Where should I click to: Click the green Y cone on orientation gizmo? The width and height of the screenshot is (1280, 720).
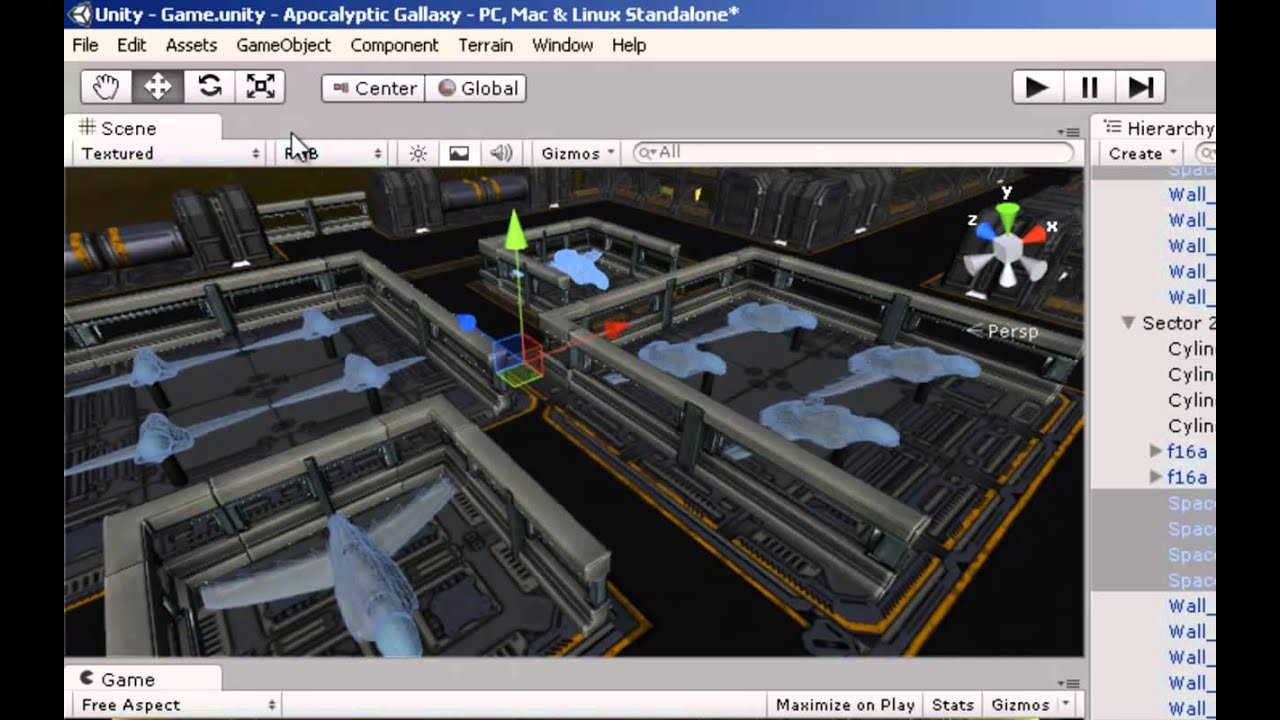pos(1007,215)
